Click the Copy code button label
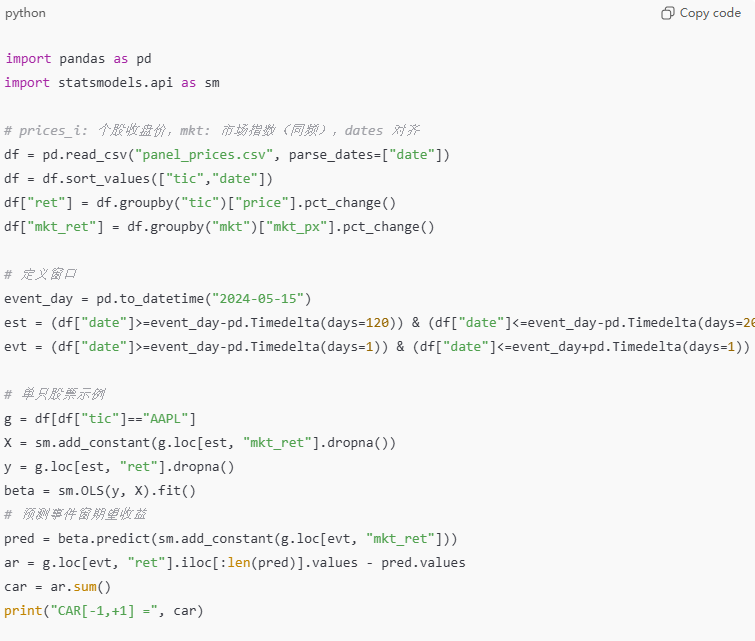The height and width of the screenshot is (641, 755). pyautogui.click(x=710, y=13)
